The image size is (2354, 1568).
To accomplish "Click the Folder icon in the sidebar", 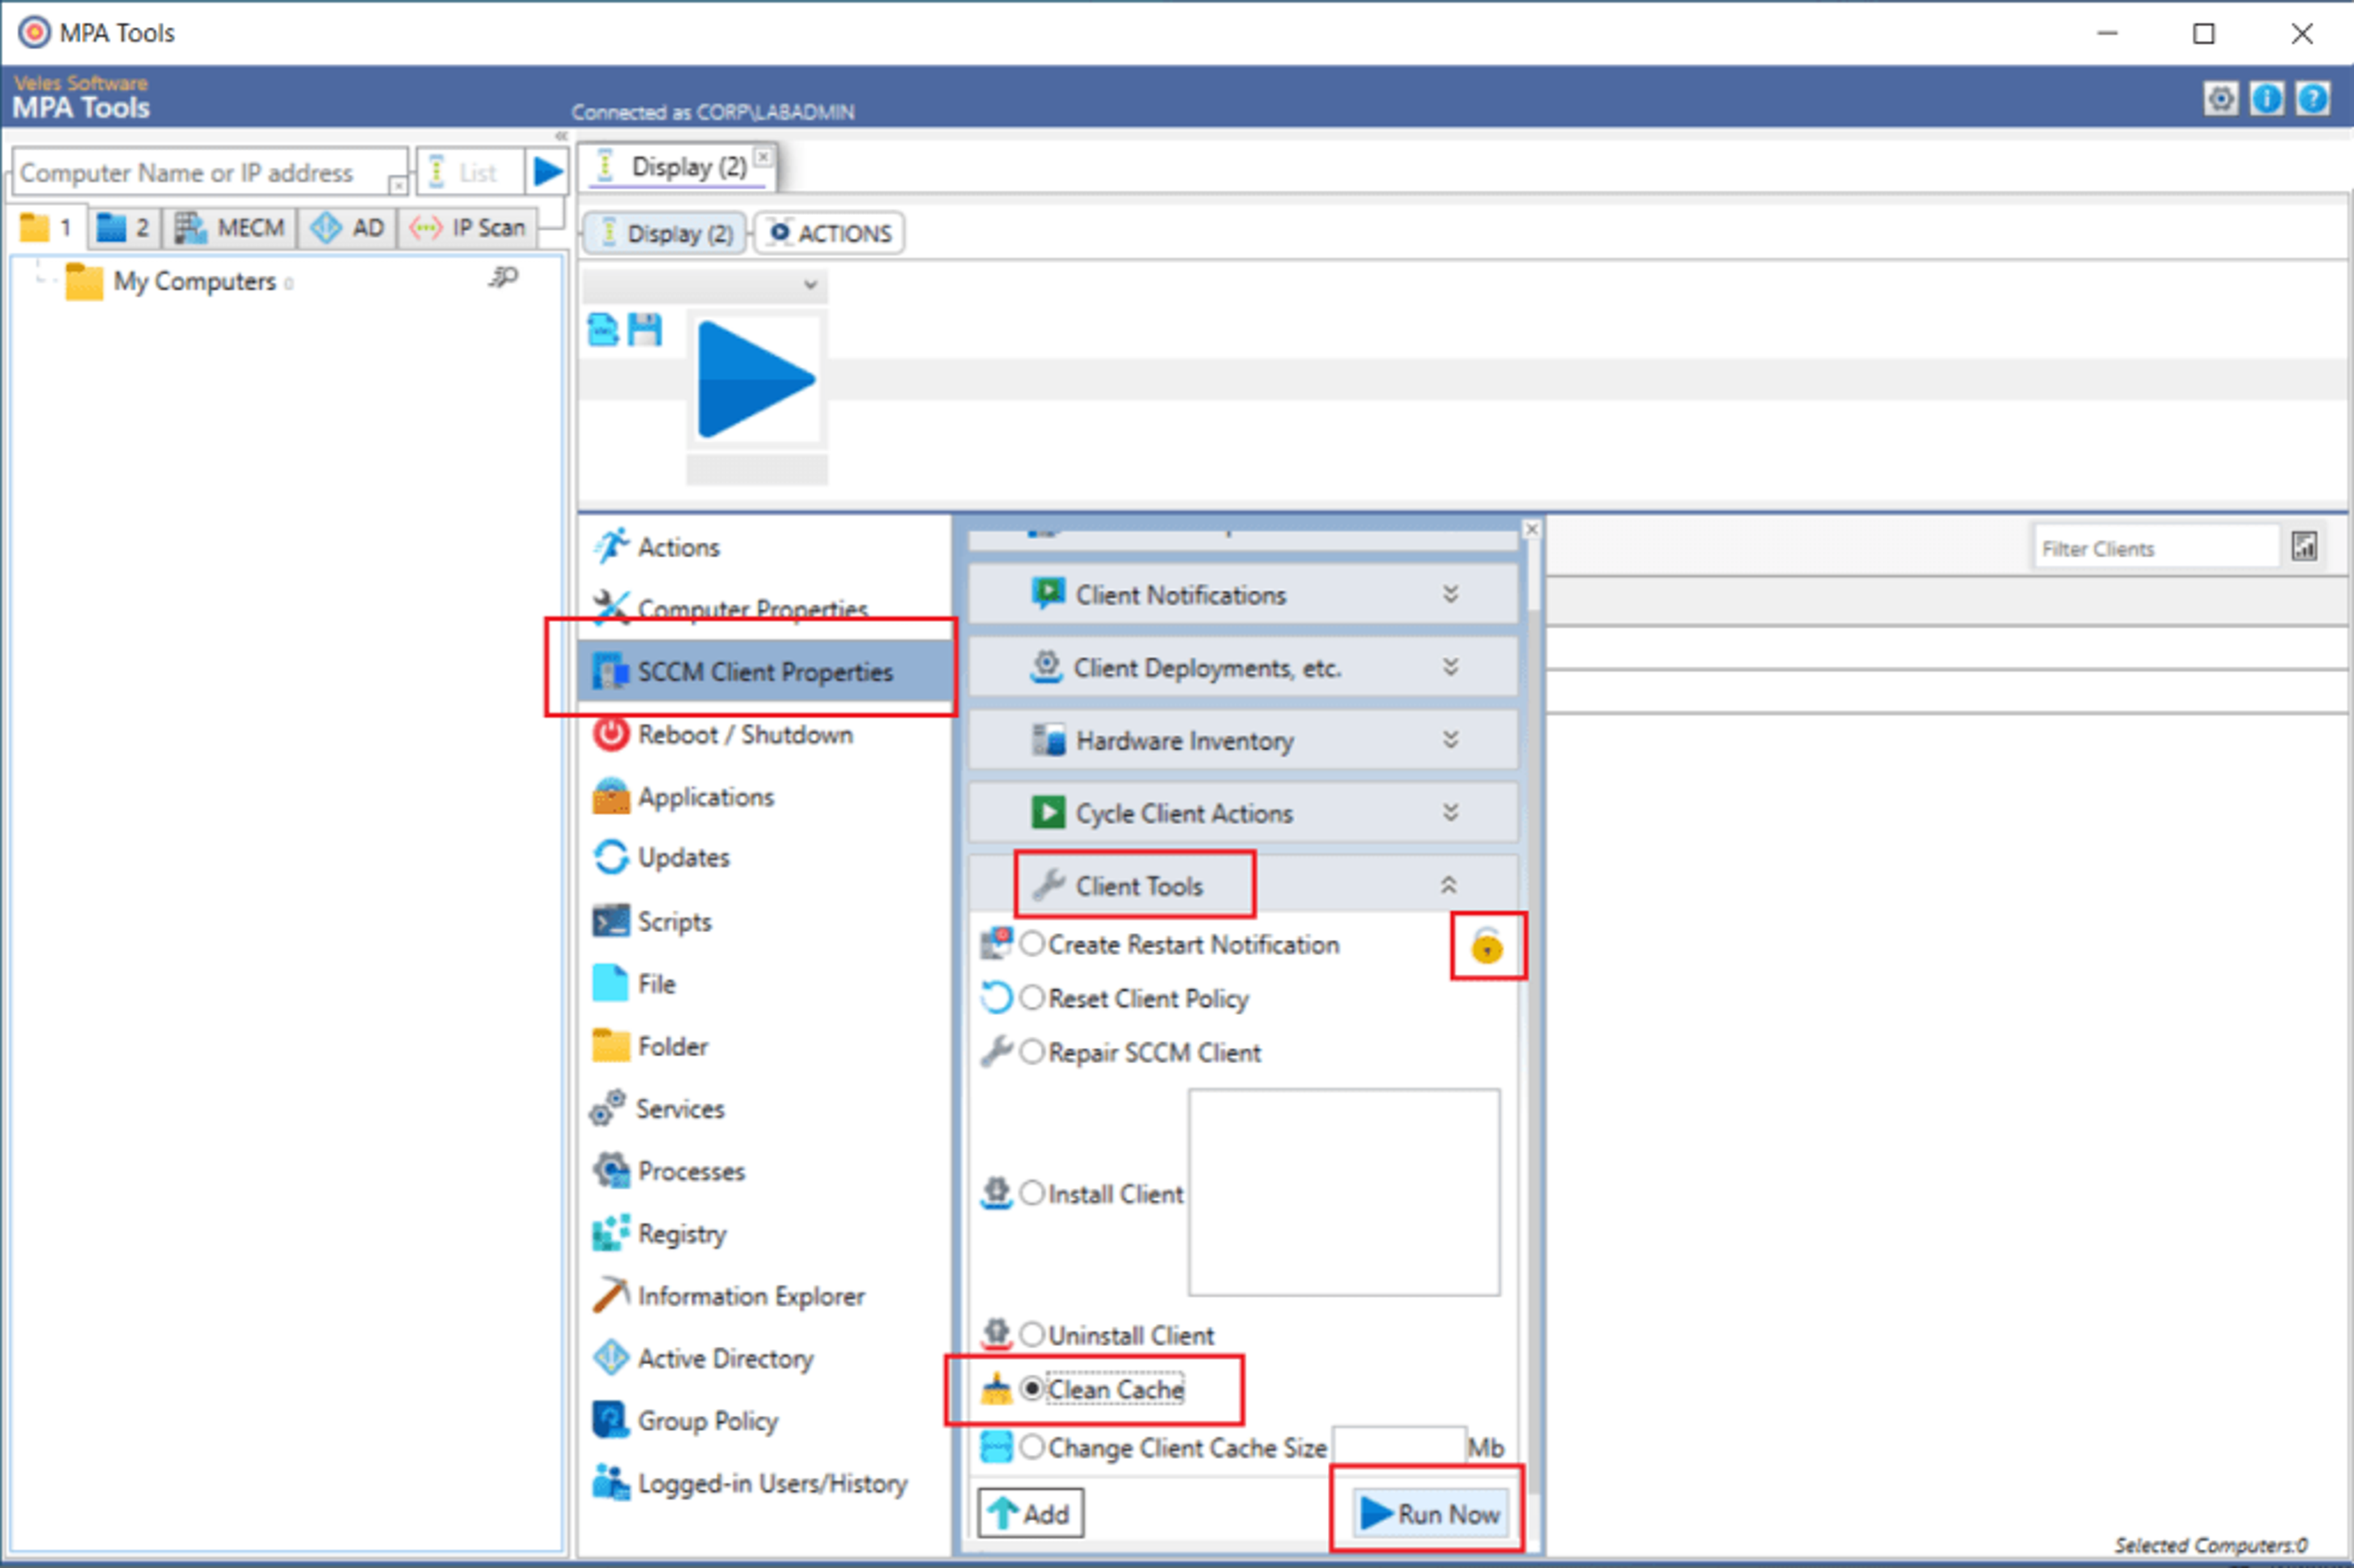I will pos(611,1045).
